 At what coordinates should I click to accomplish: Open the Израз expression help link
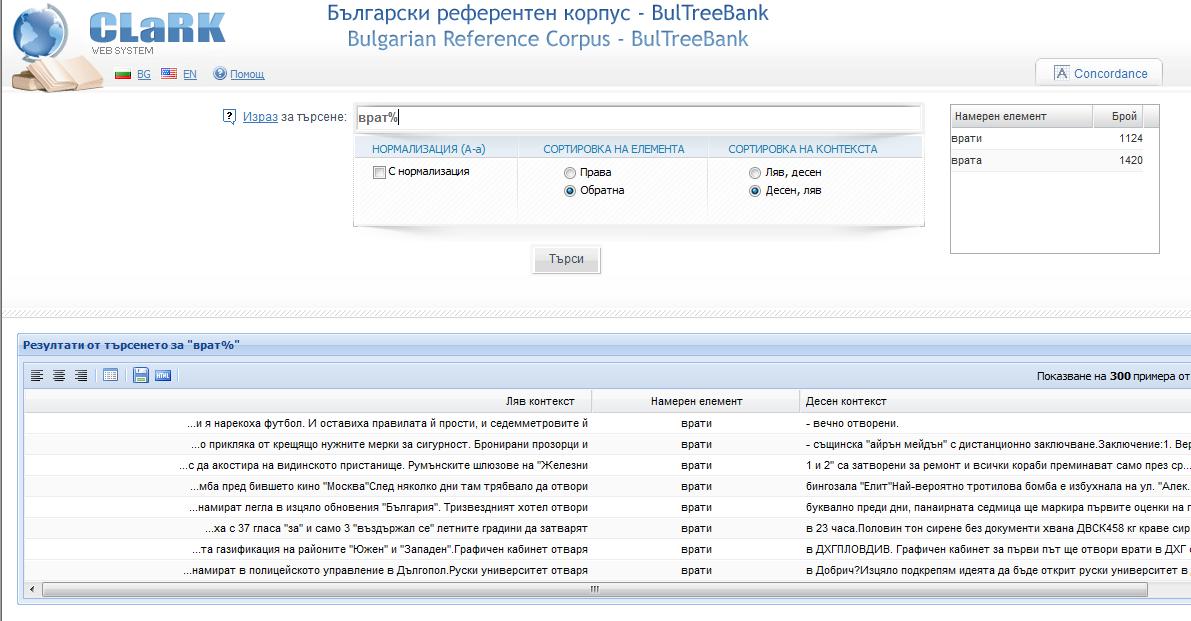tap(261, 117)
